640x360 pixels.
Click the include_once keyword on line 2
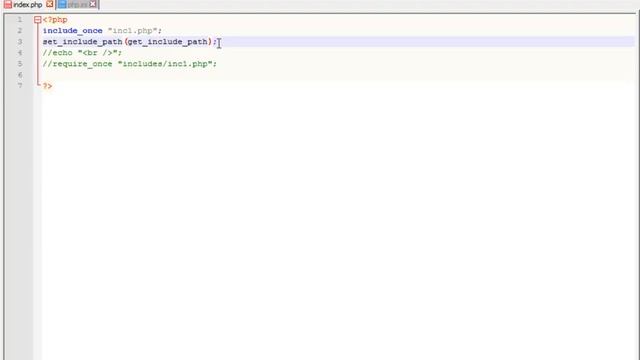73,31
